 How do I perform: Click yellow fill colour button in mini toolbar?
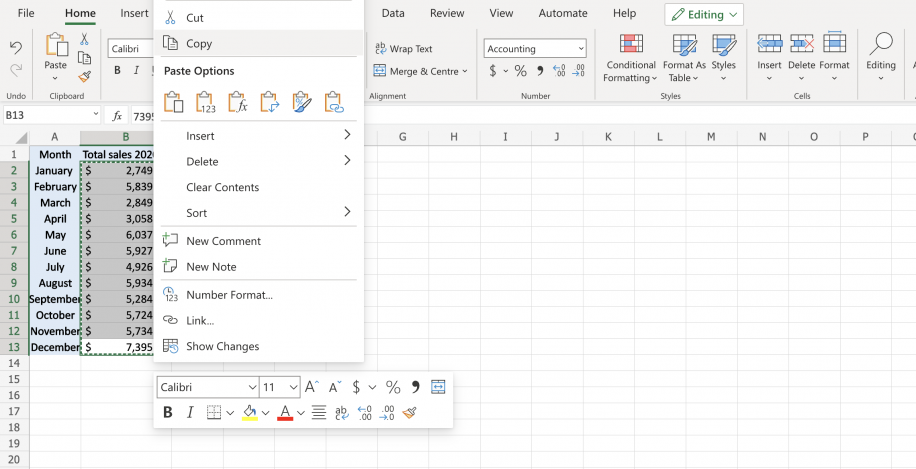pos(250,413)
